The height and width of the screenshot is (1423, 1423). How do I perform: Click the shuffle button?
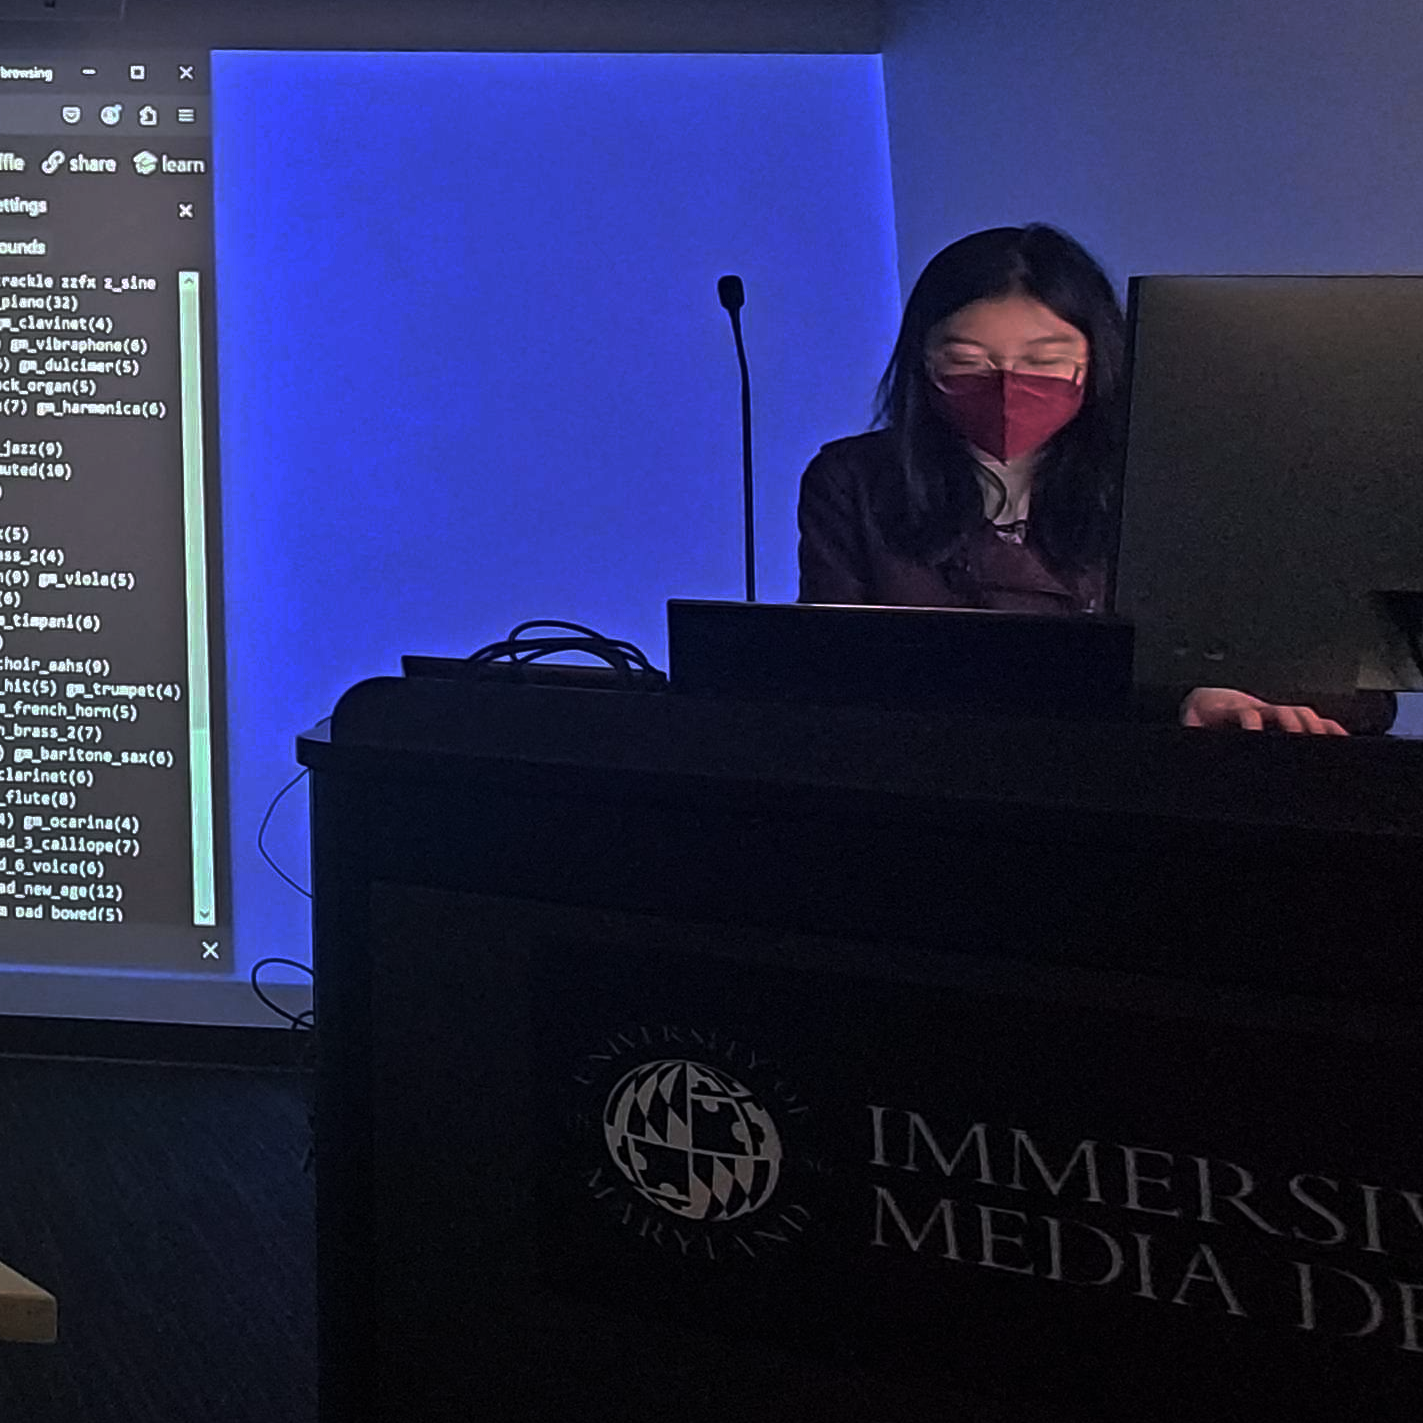pyautogui.click(x=9, y=163)
